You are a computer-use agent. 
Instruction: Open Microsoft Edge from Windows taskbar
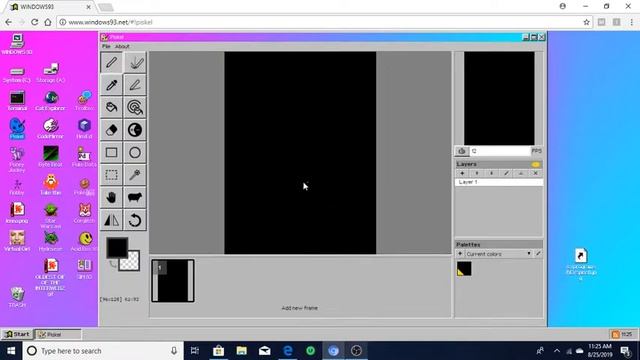tap(288, 351)
